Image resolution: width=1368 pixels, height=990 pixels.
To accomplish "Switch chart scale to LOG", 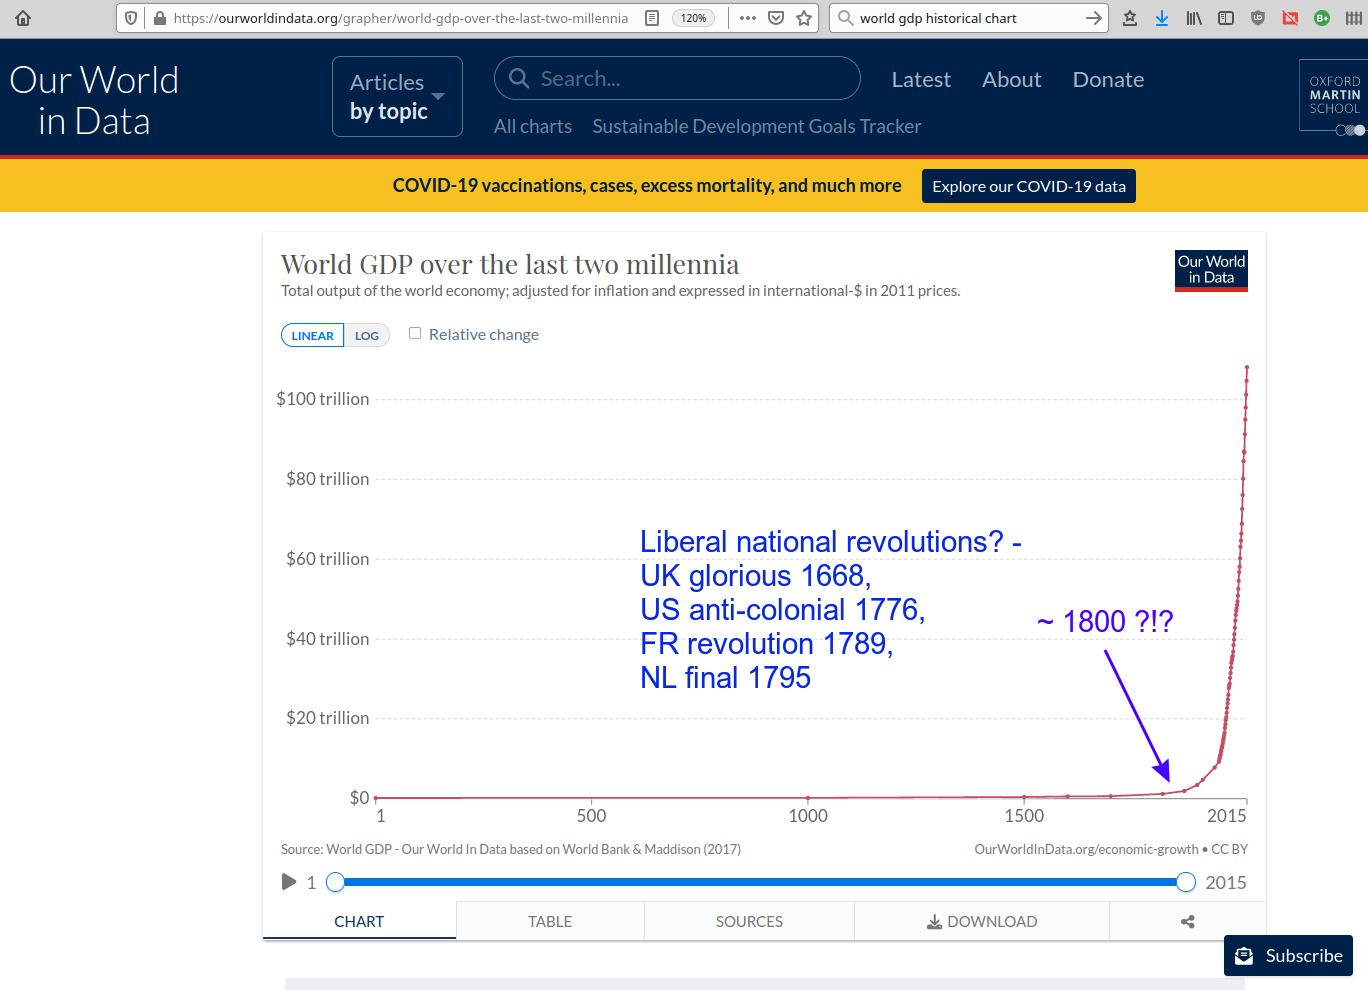I will coord(367,336).
